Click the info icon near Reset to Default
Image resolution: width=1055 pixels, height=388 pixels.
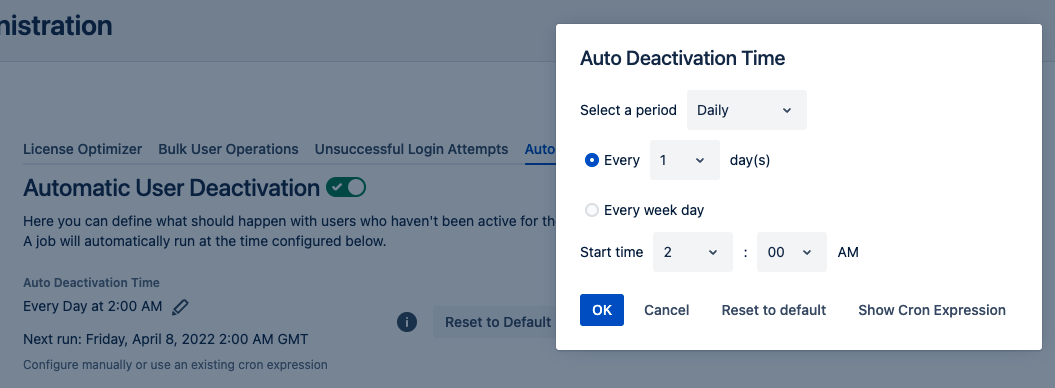(x=407, y=322)
